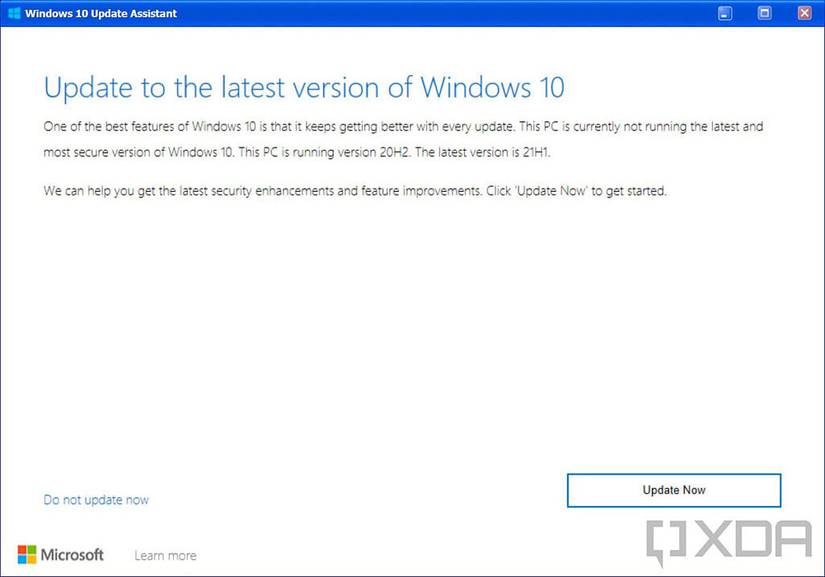Minimize the Update Assistant window
The height and width of the screenshot is (577, 825).
coord(725,13)
